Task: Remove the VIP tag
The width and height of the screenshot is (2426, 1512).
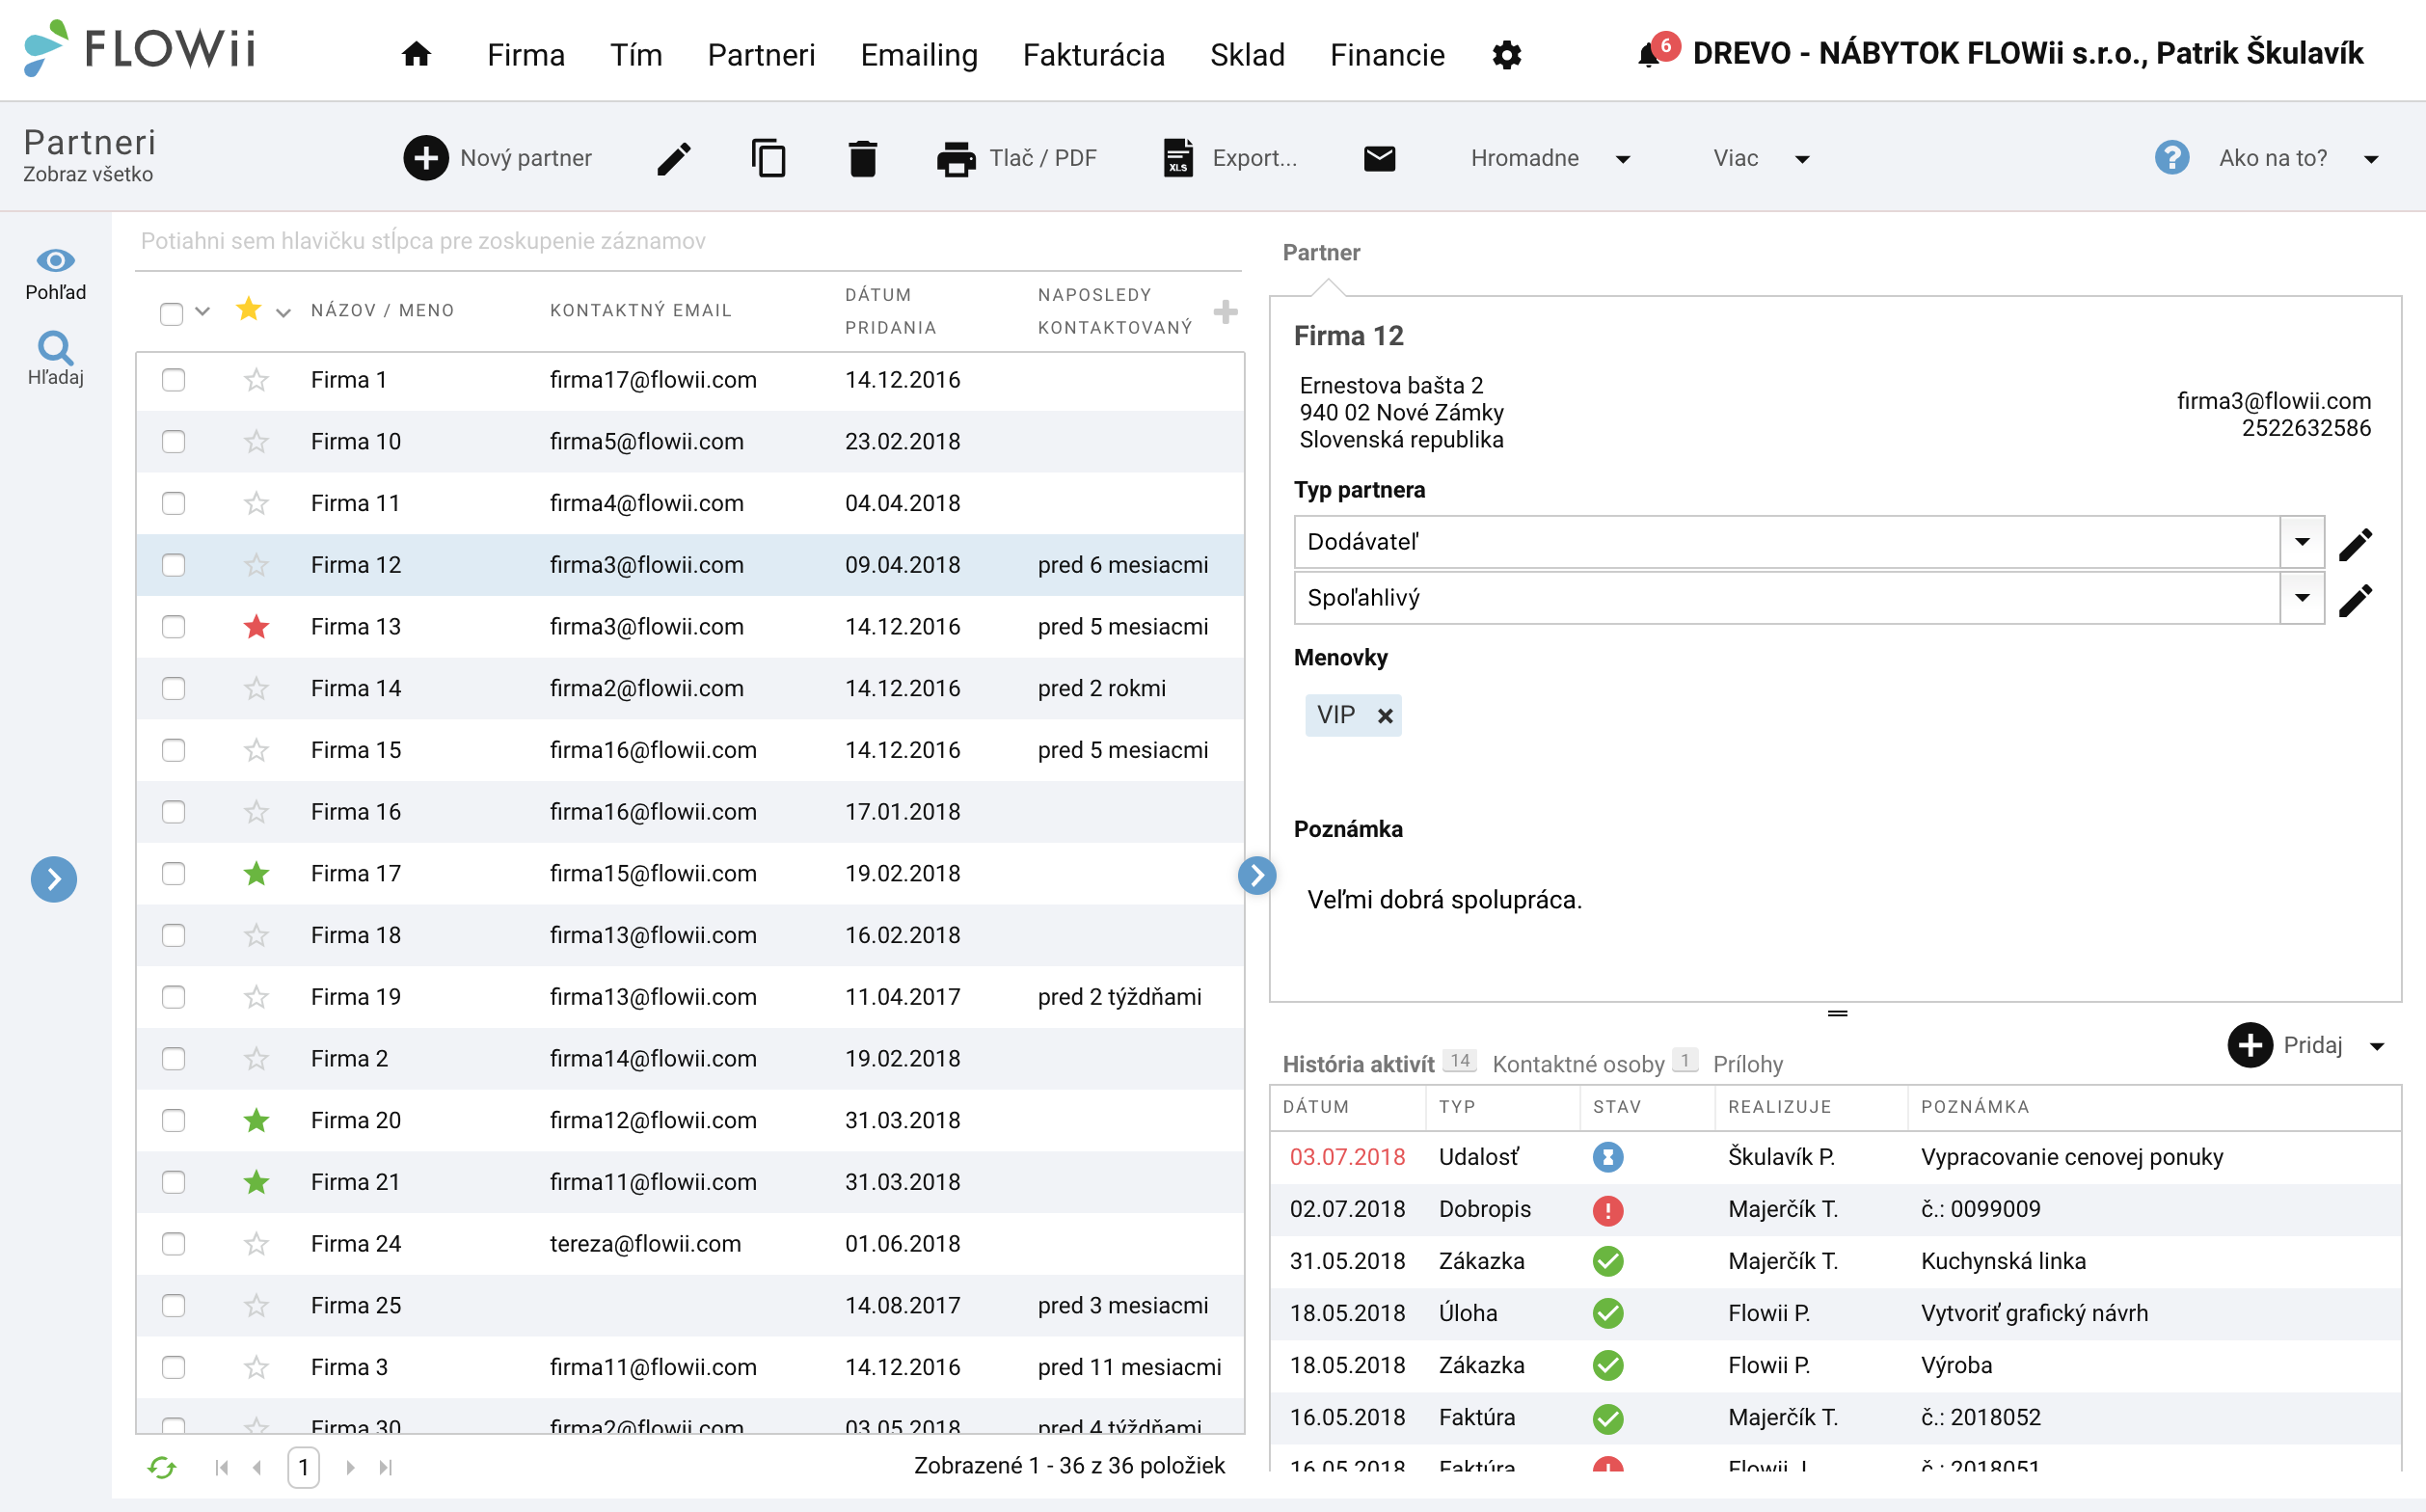Action: coord(1385,716)
